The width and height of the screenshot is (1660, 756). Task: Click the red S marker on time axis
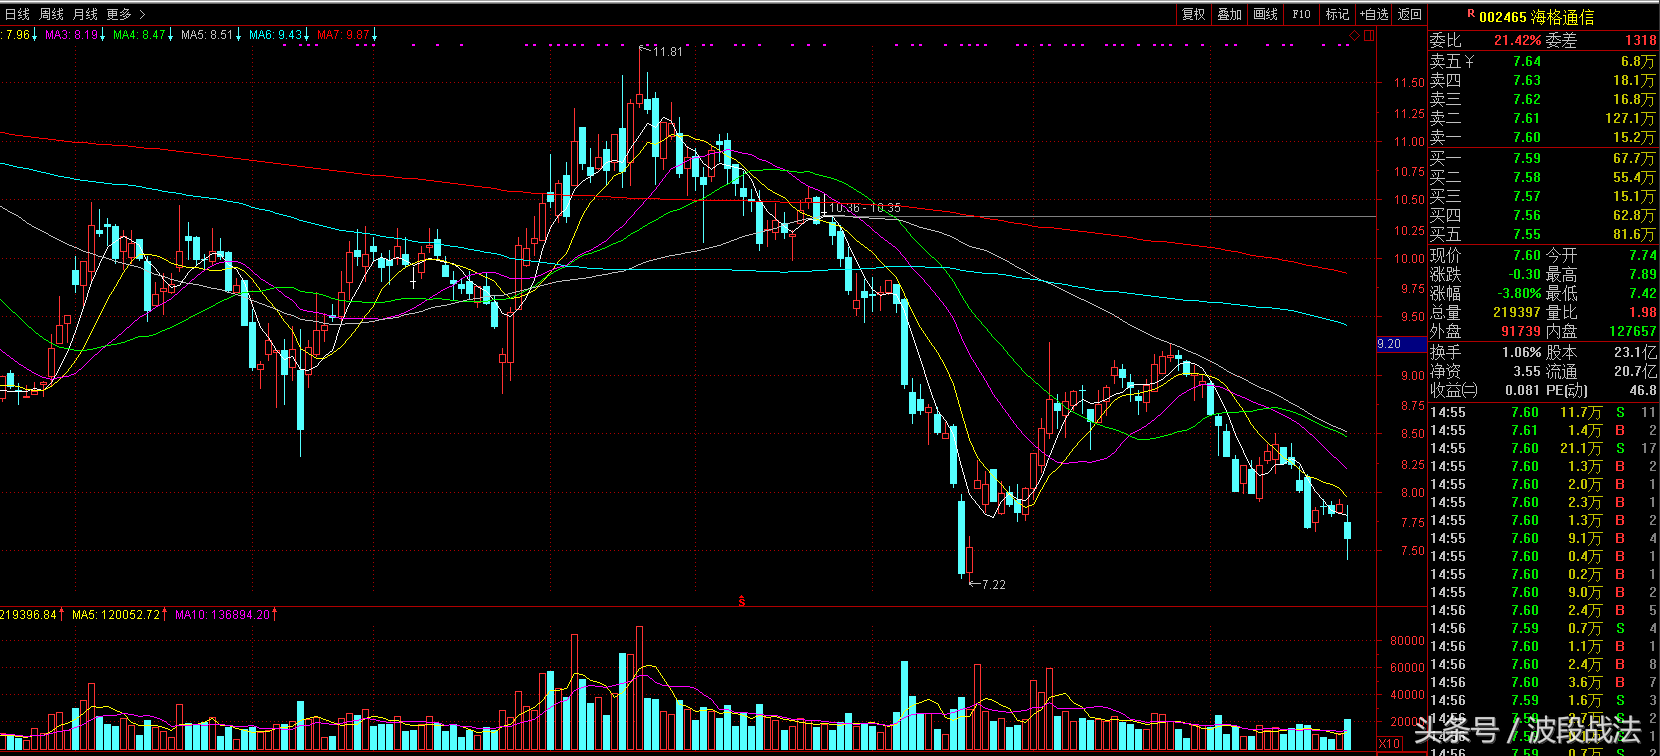coord(742,600)
